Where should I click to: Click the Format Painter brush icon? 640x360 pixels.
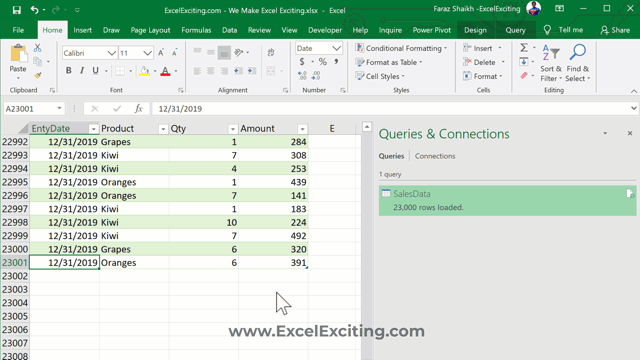[x=38, y=76]
